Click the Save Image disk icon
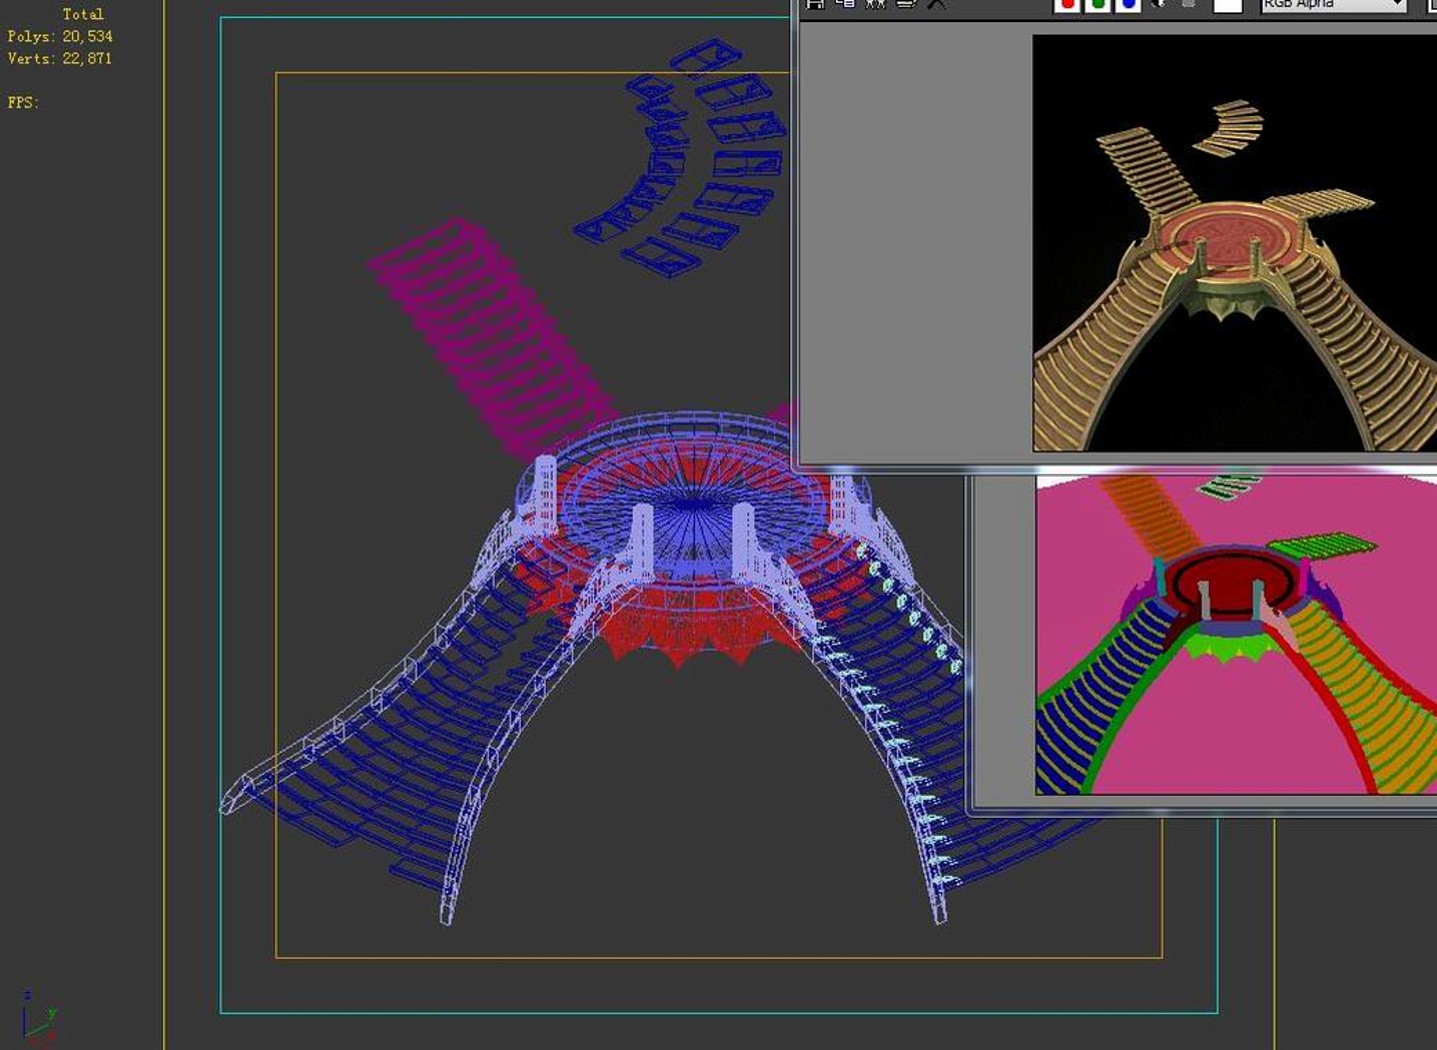 click(x=815, y=4)
